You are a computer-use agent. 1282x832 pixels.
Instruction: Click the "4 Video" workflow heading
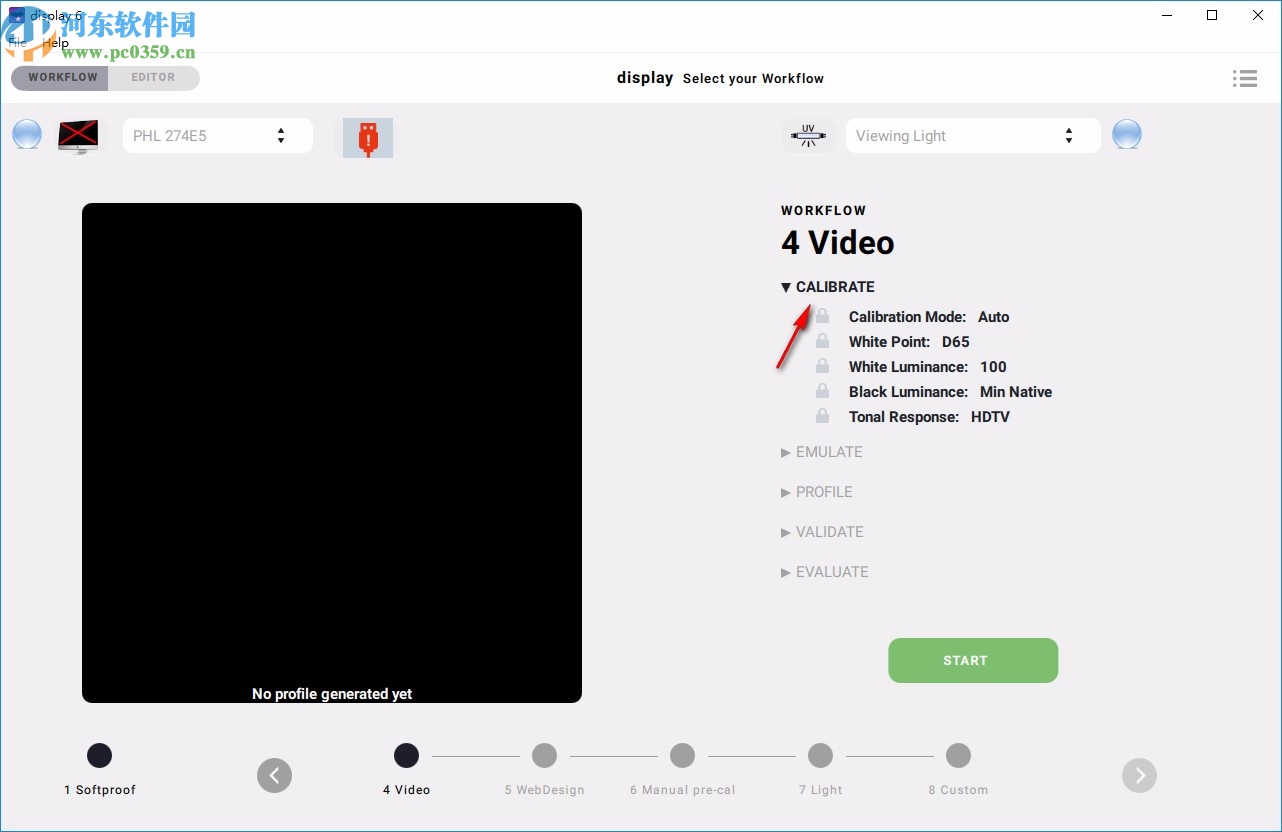click(x=838, y=243)
